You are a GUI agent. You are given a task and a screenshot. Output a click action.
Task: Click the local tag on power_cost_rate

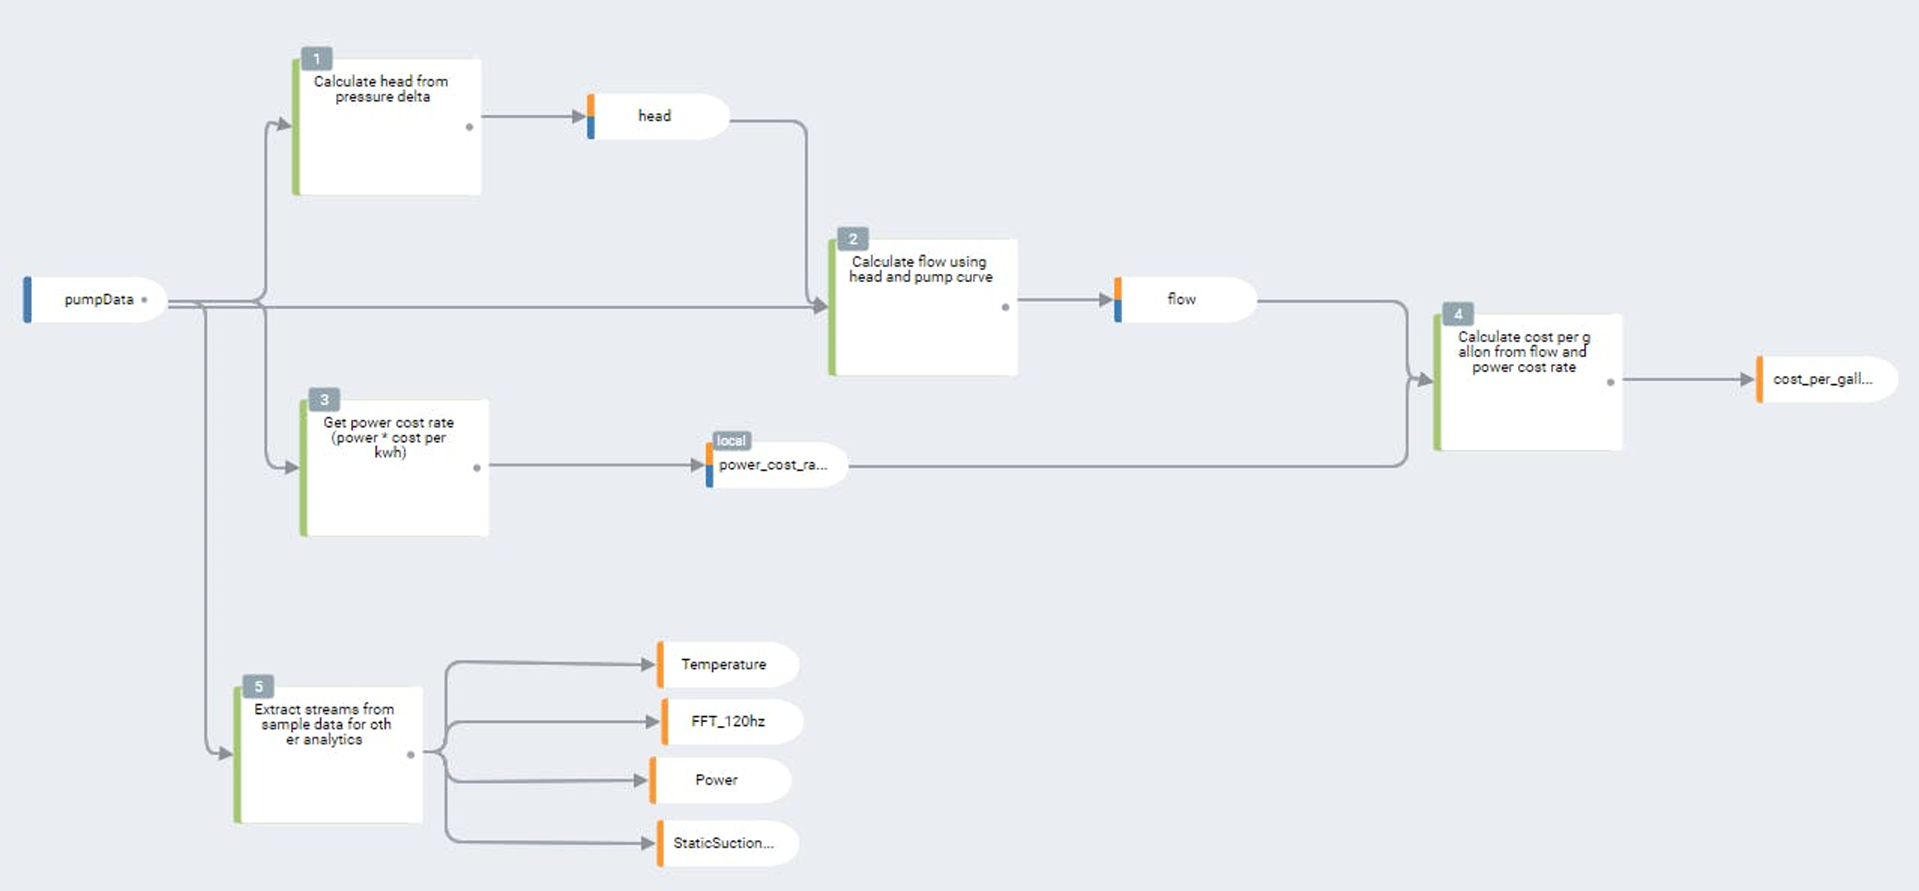click(731, 441)
